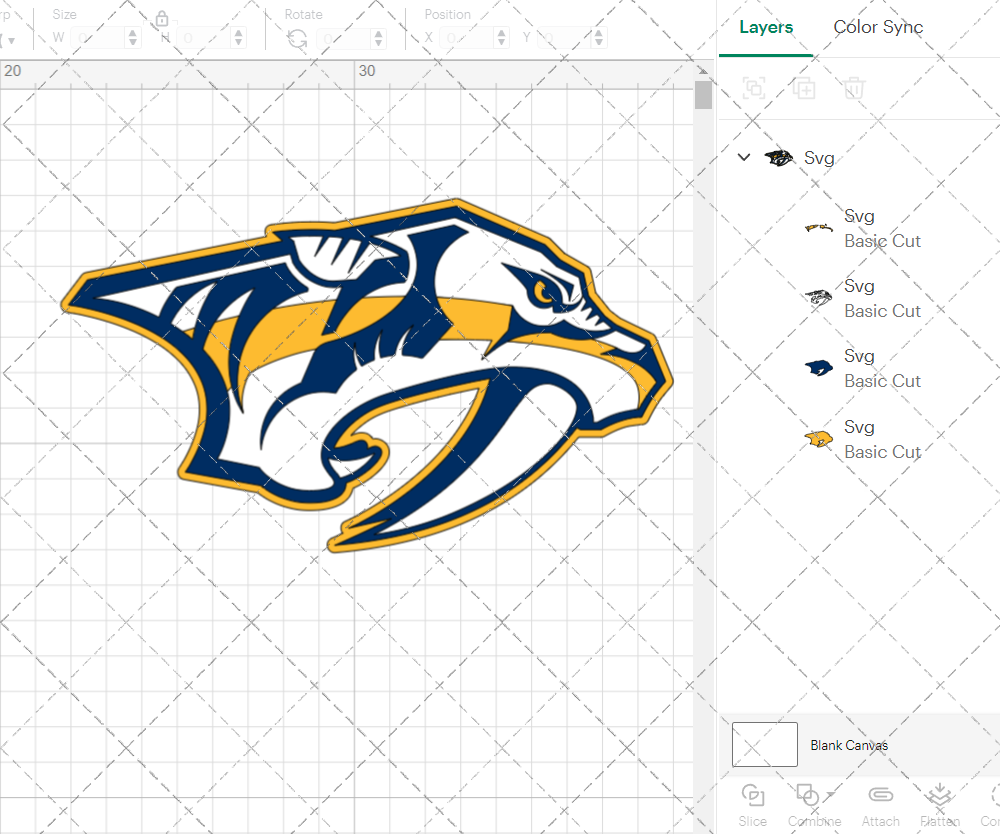This screenshot has height=834, width=1000.
Task: Select the gold background Svg layer
Action: [x=819, y=439]
